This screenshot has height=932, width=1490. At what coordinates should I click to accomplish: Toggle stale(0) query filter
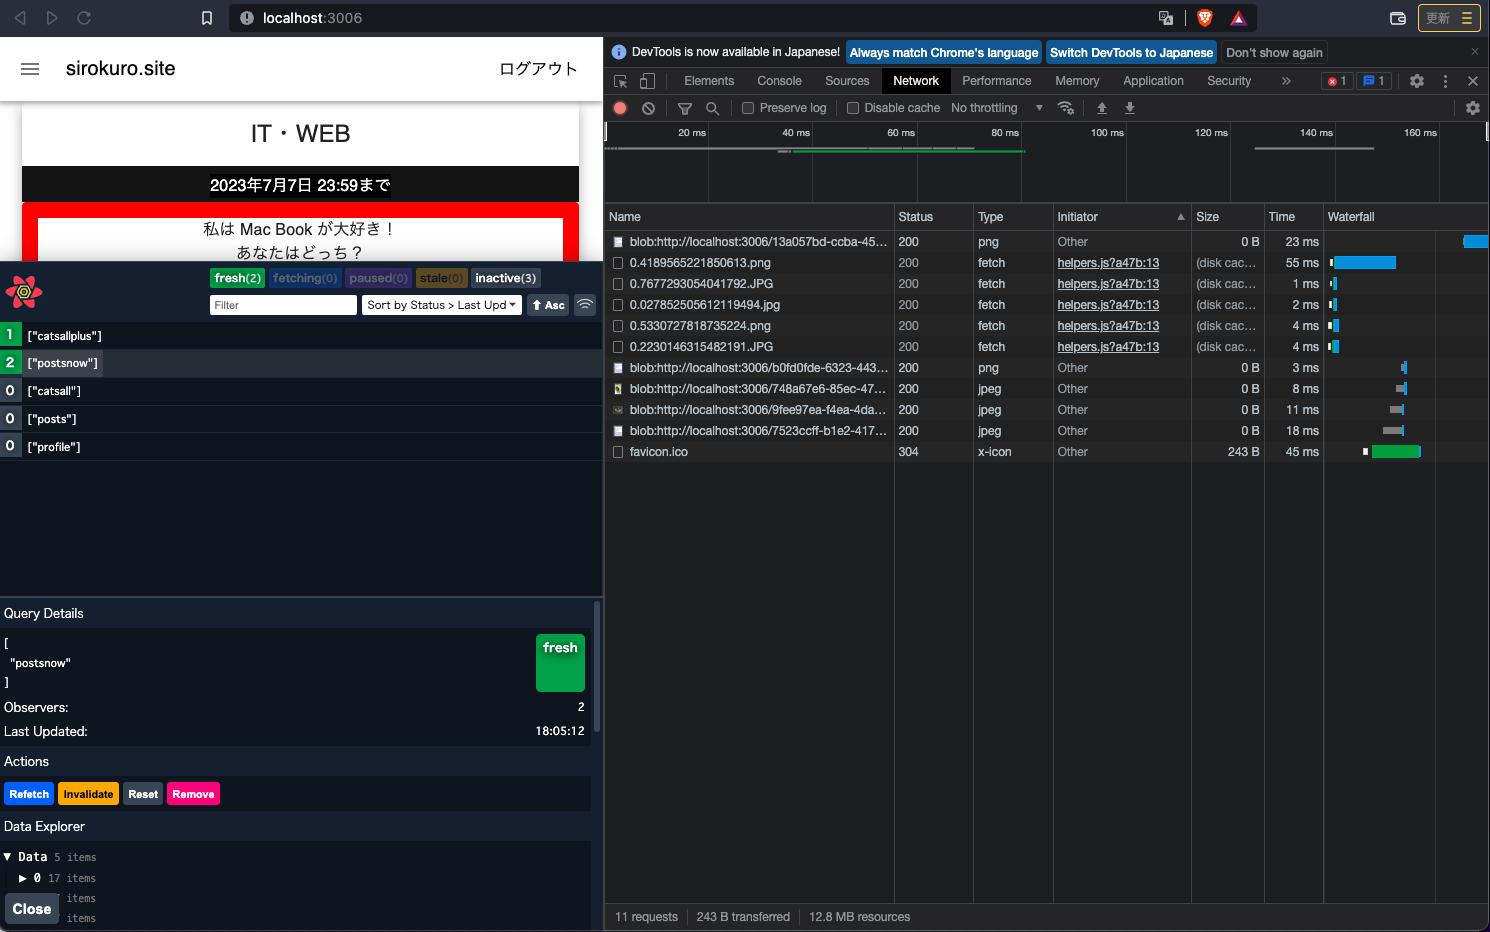click(441, 278)
